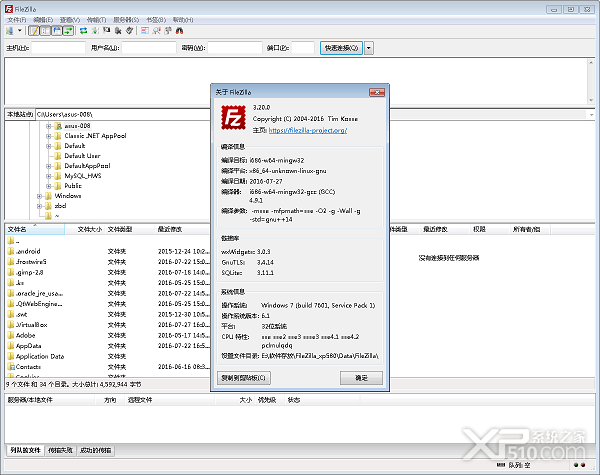Screen dimensions: 600x475
Task: Select the Default User folder in tree
Action: (82, 156)
